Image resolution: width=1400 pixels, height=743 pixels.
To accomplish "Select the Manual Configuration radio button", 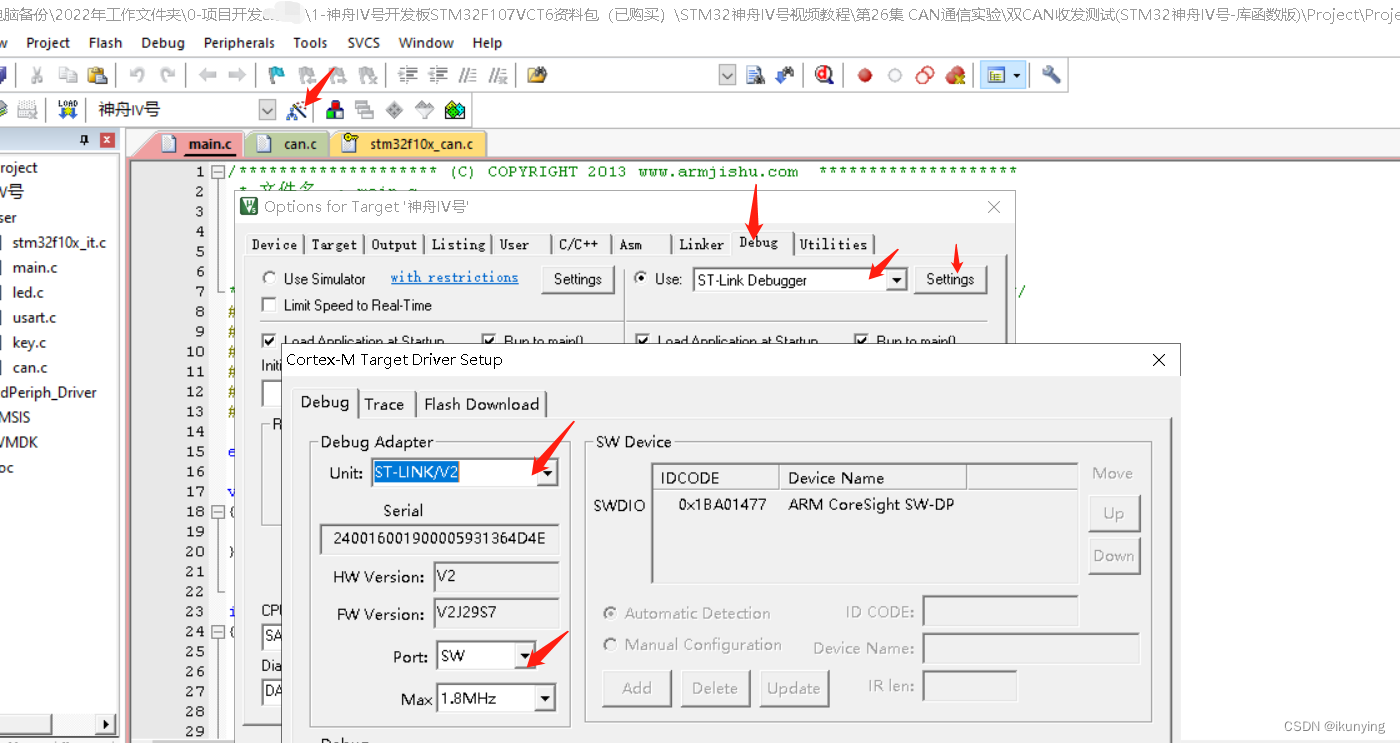I will point(610,644).
